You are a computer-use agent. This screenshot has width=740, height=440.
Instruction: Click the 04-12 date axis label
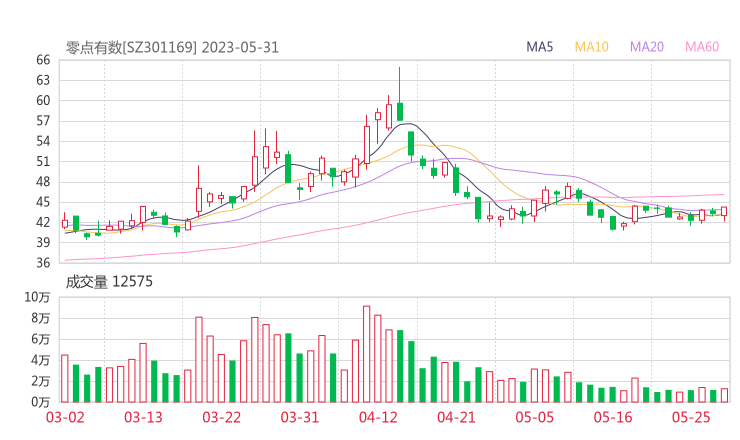click(x=378, y=417)
